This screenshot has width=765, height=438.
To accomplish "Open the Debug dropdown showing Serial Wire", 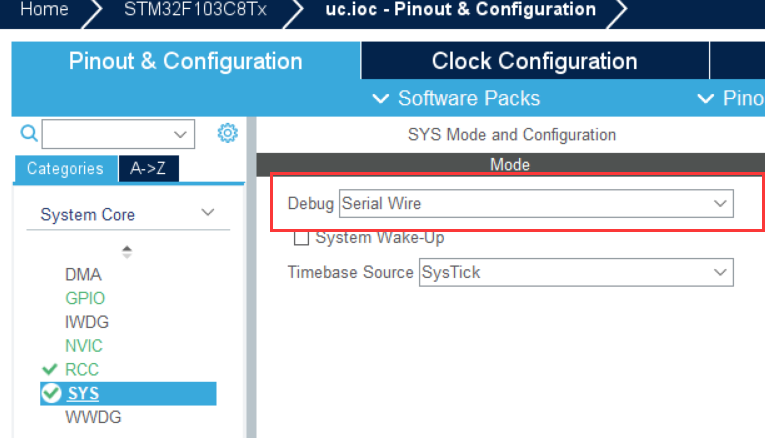I will click(536, 203).
